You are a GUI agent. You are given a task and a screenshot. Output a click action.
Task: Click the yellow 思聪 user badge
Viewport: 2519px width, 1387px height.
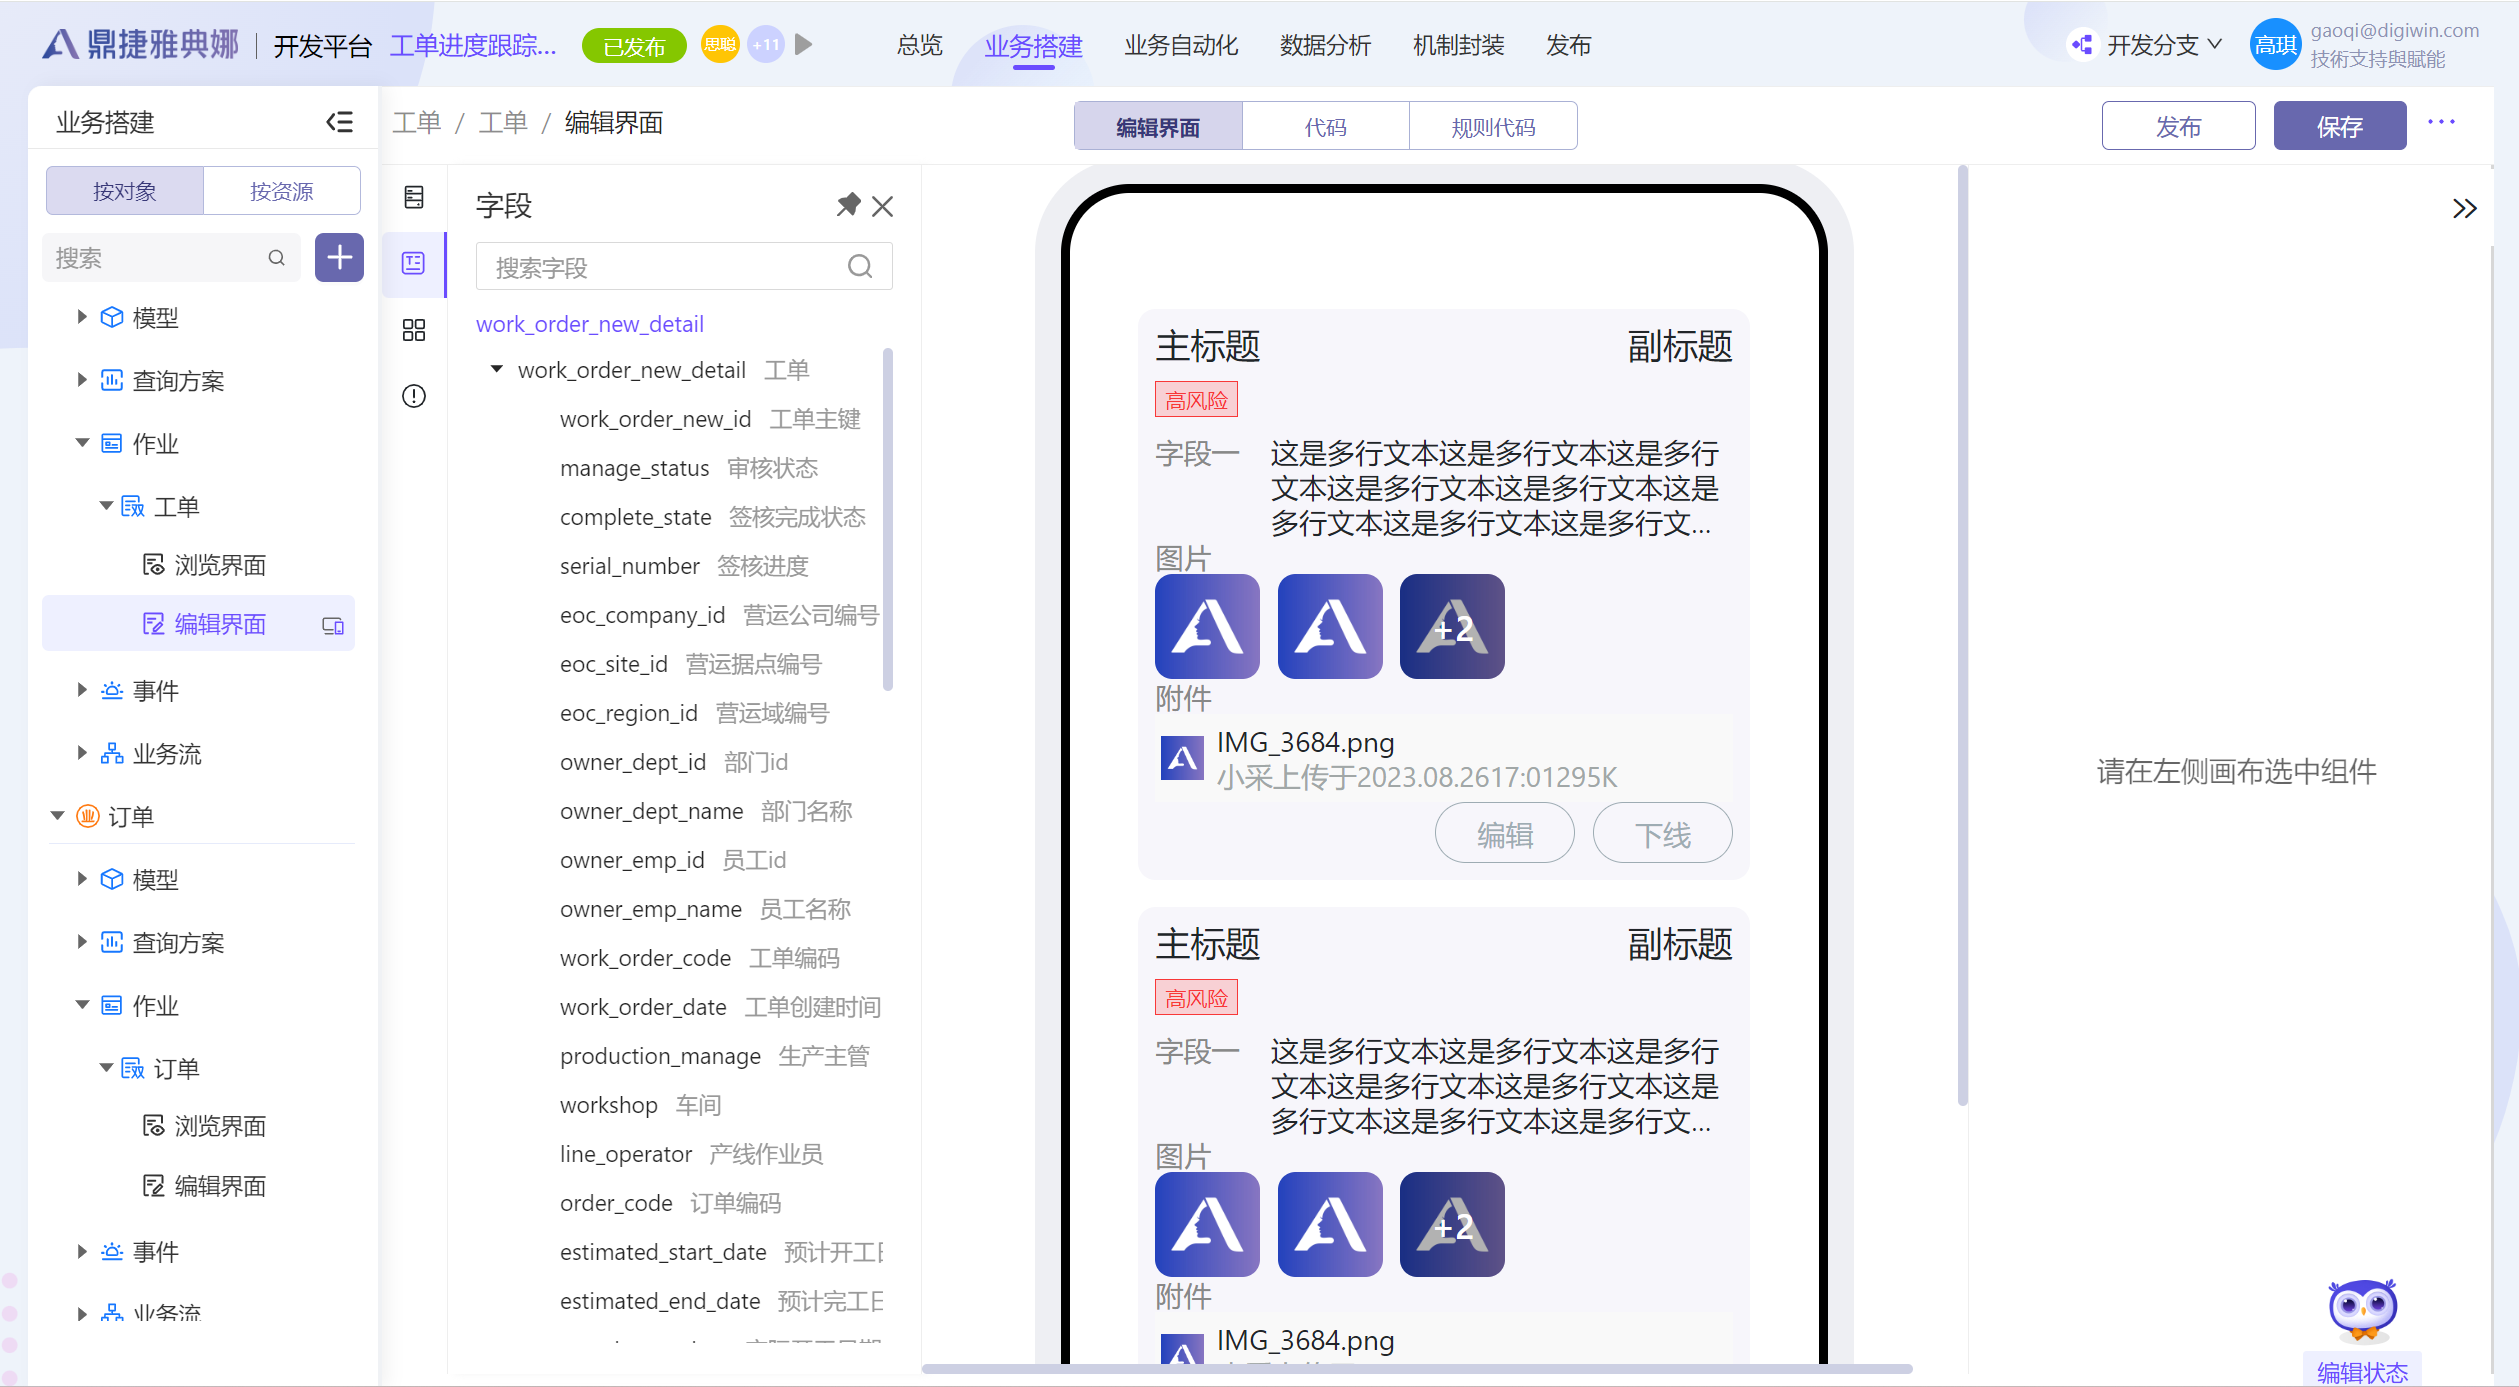click(x=720, y=45)
